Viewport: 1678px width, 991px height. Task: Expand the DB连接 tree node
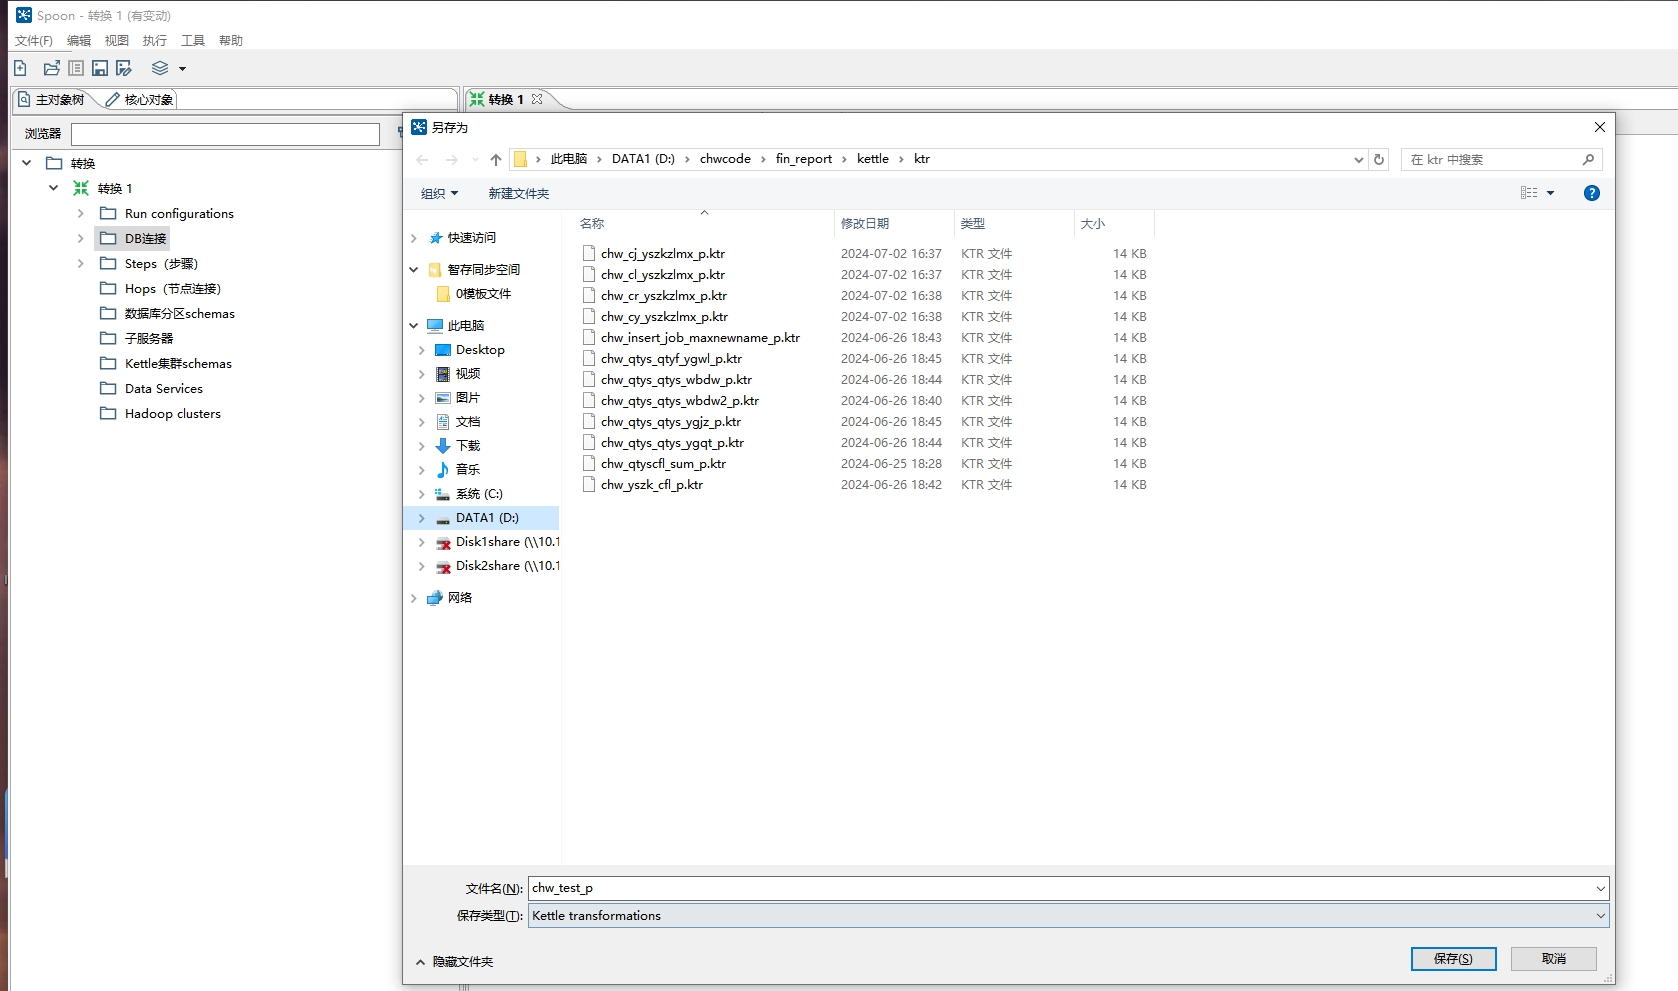click(x=81, y=238)
